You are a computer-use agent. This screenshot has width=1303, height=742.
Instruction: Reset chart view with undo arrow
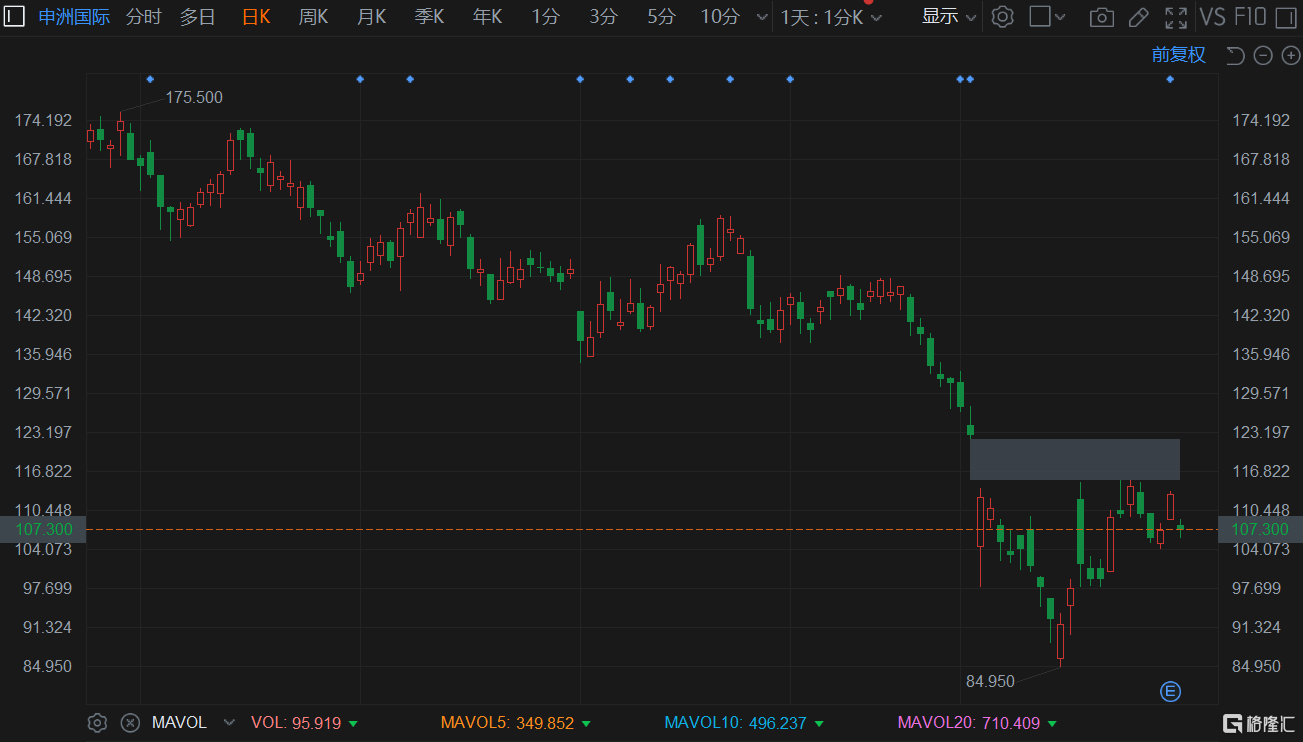[1235, 55]
